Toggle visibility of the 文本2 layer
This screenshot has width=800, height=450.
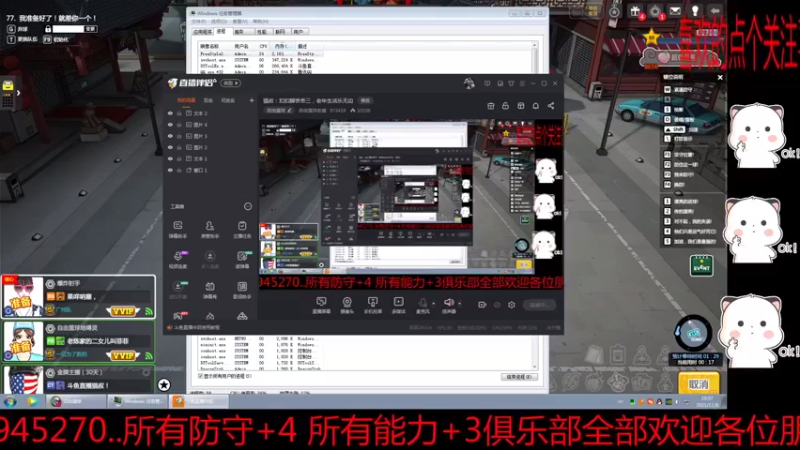click(x=170, y=113)
